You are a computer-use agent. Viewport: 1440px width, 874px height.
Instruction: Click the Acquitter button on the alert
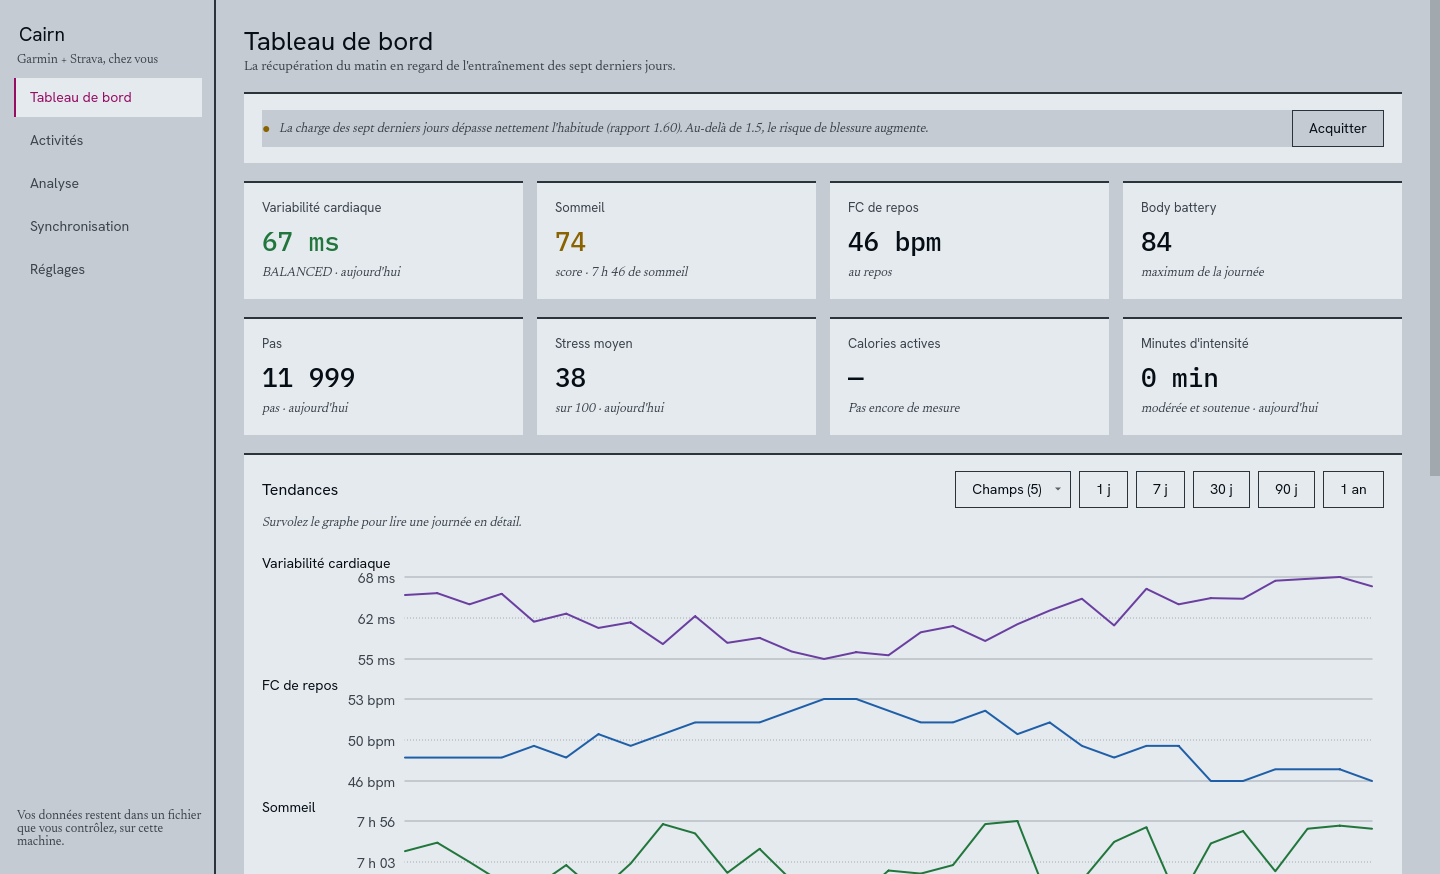[1337, 128]
